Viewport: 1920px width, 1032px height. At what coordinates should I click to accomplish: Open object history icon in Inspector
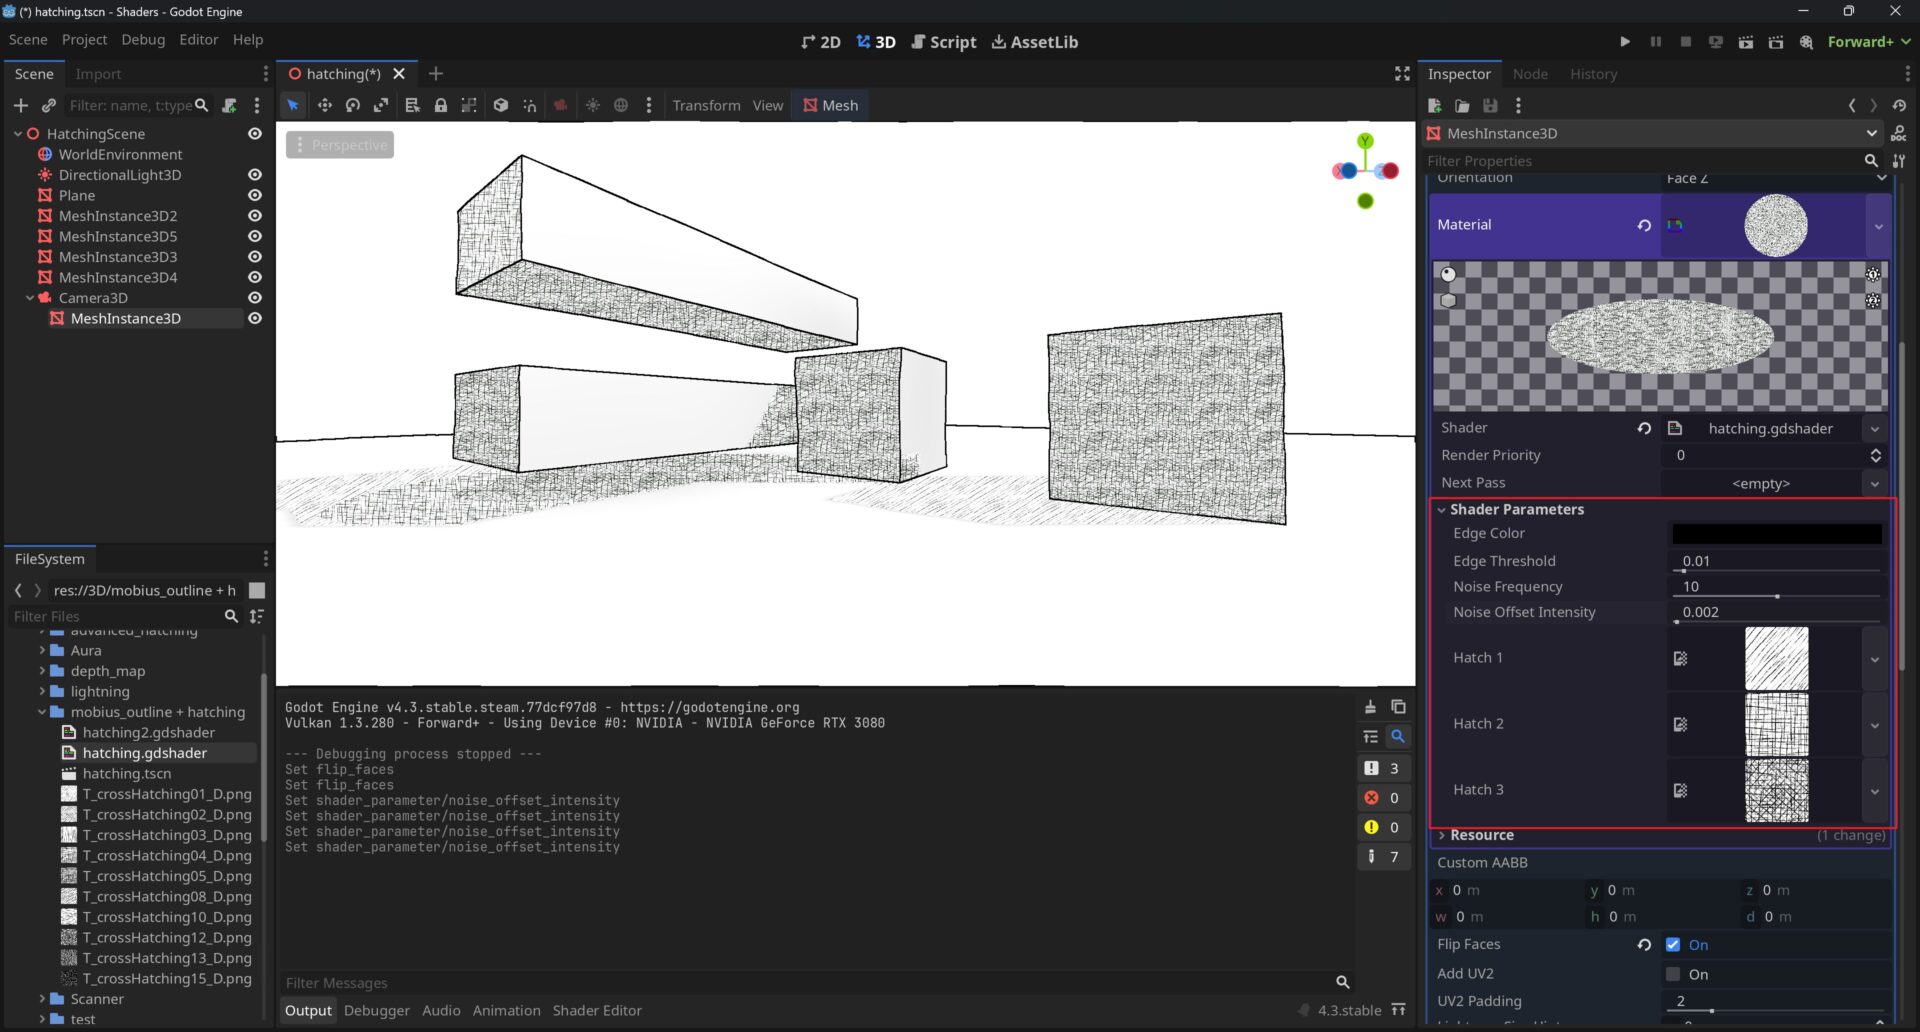[1899, 105]
